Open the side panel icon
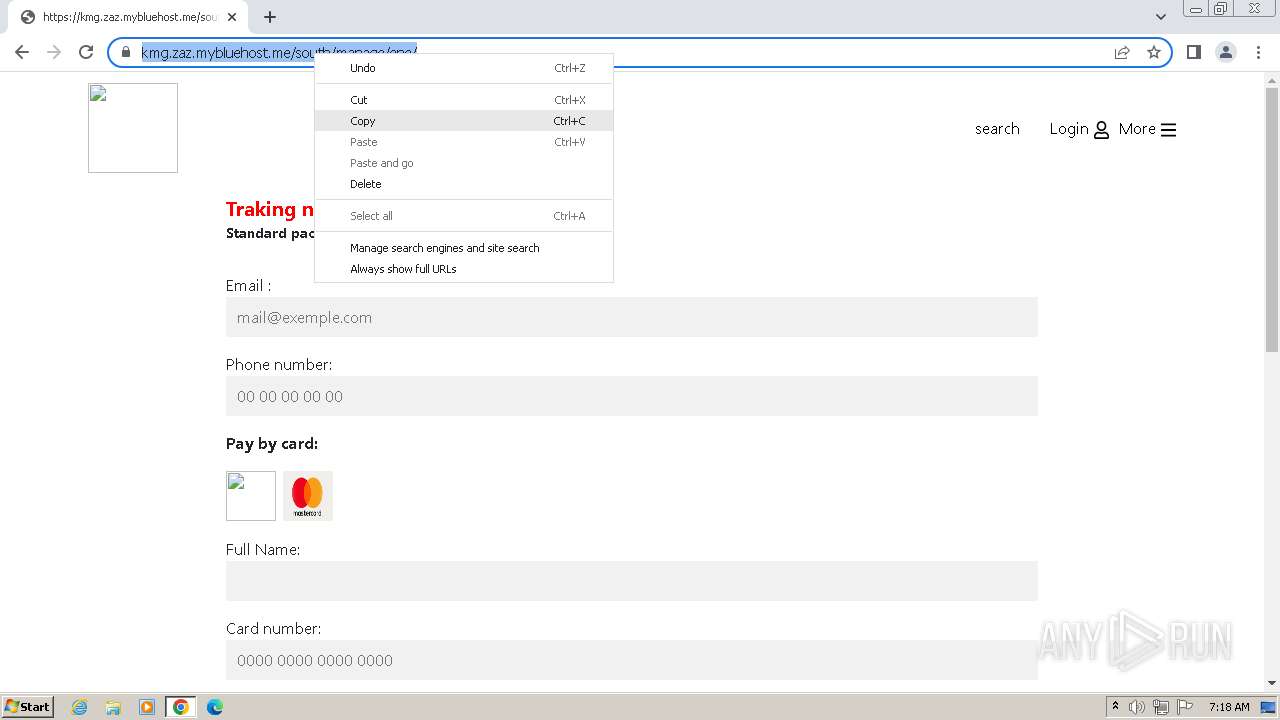The width and height of the screenshot is (1280, 720). coord(1194,52)
